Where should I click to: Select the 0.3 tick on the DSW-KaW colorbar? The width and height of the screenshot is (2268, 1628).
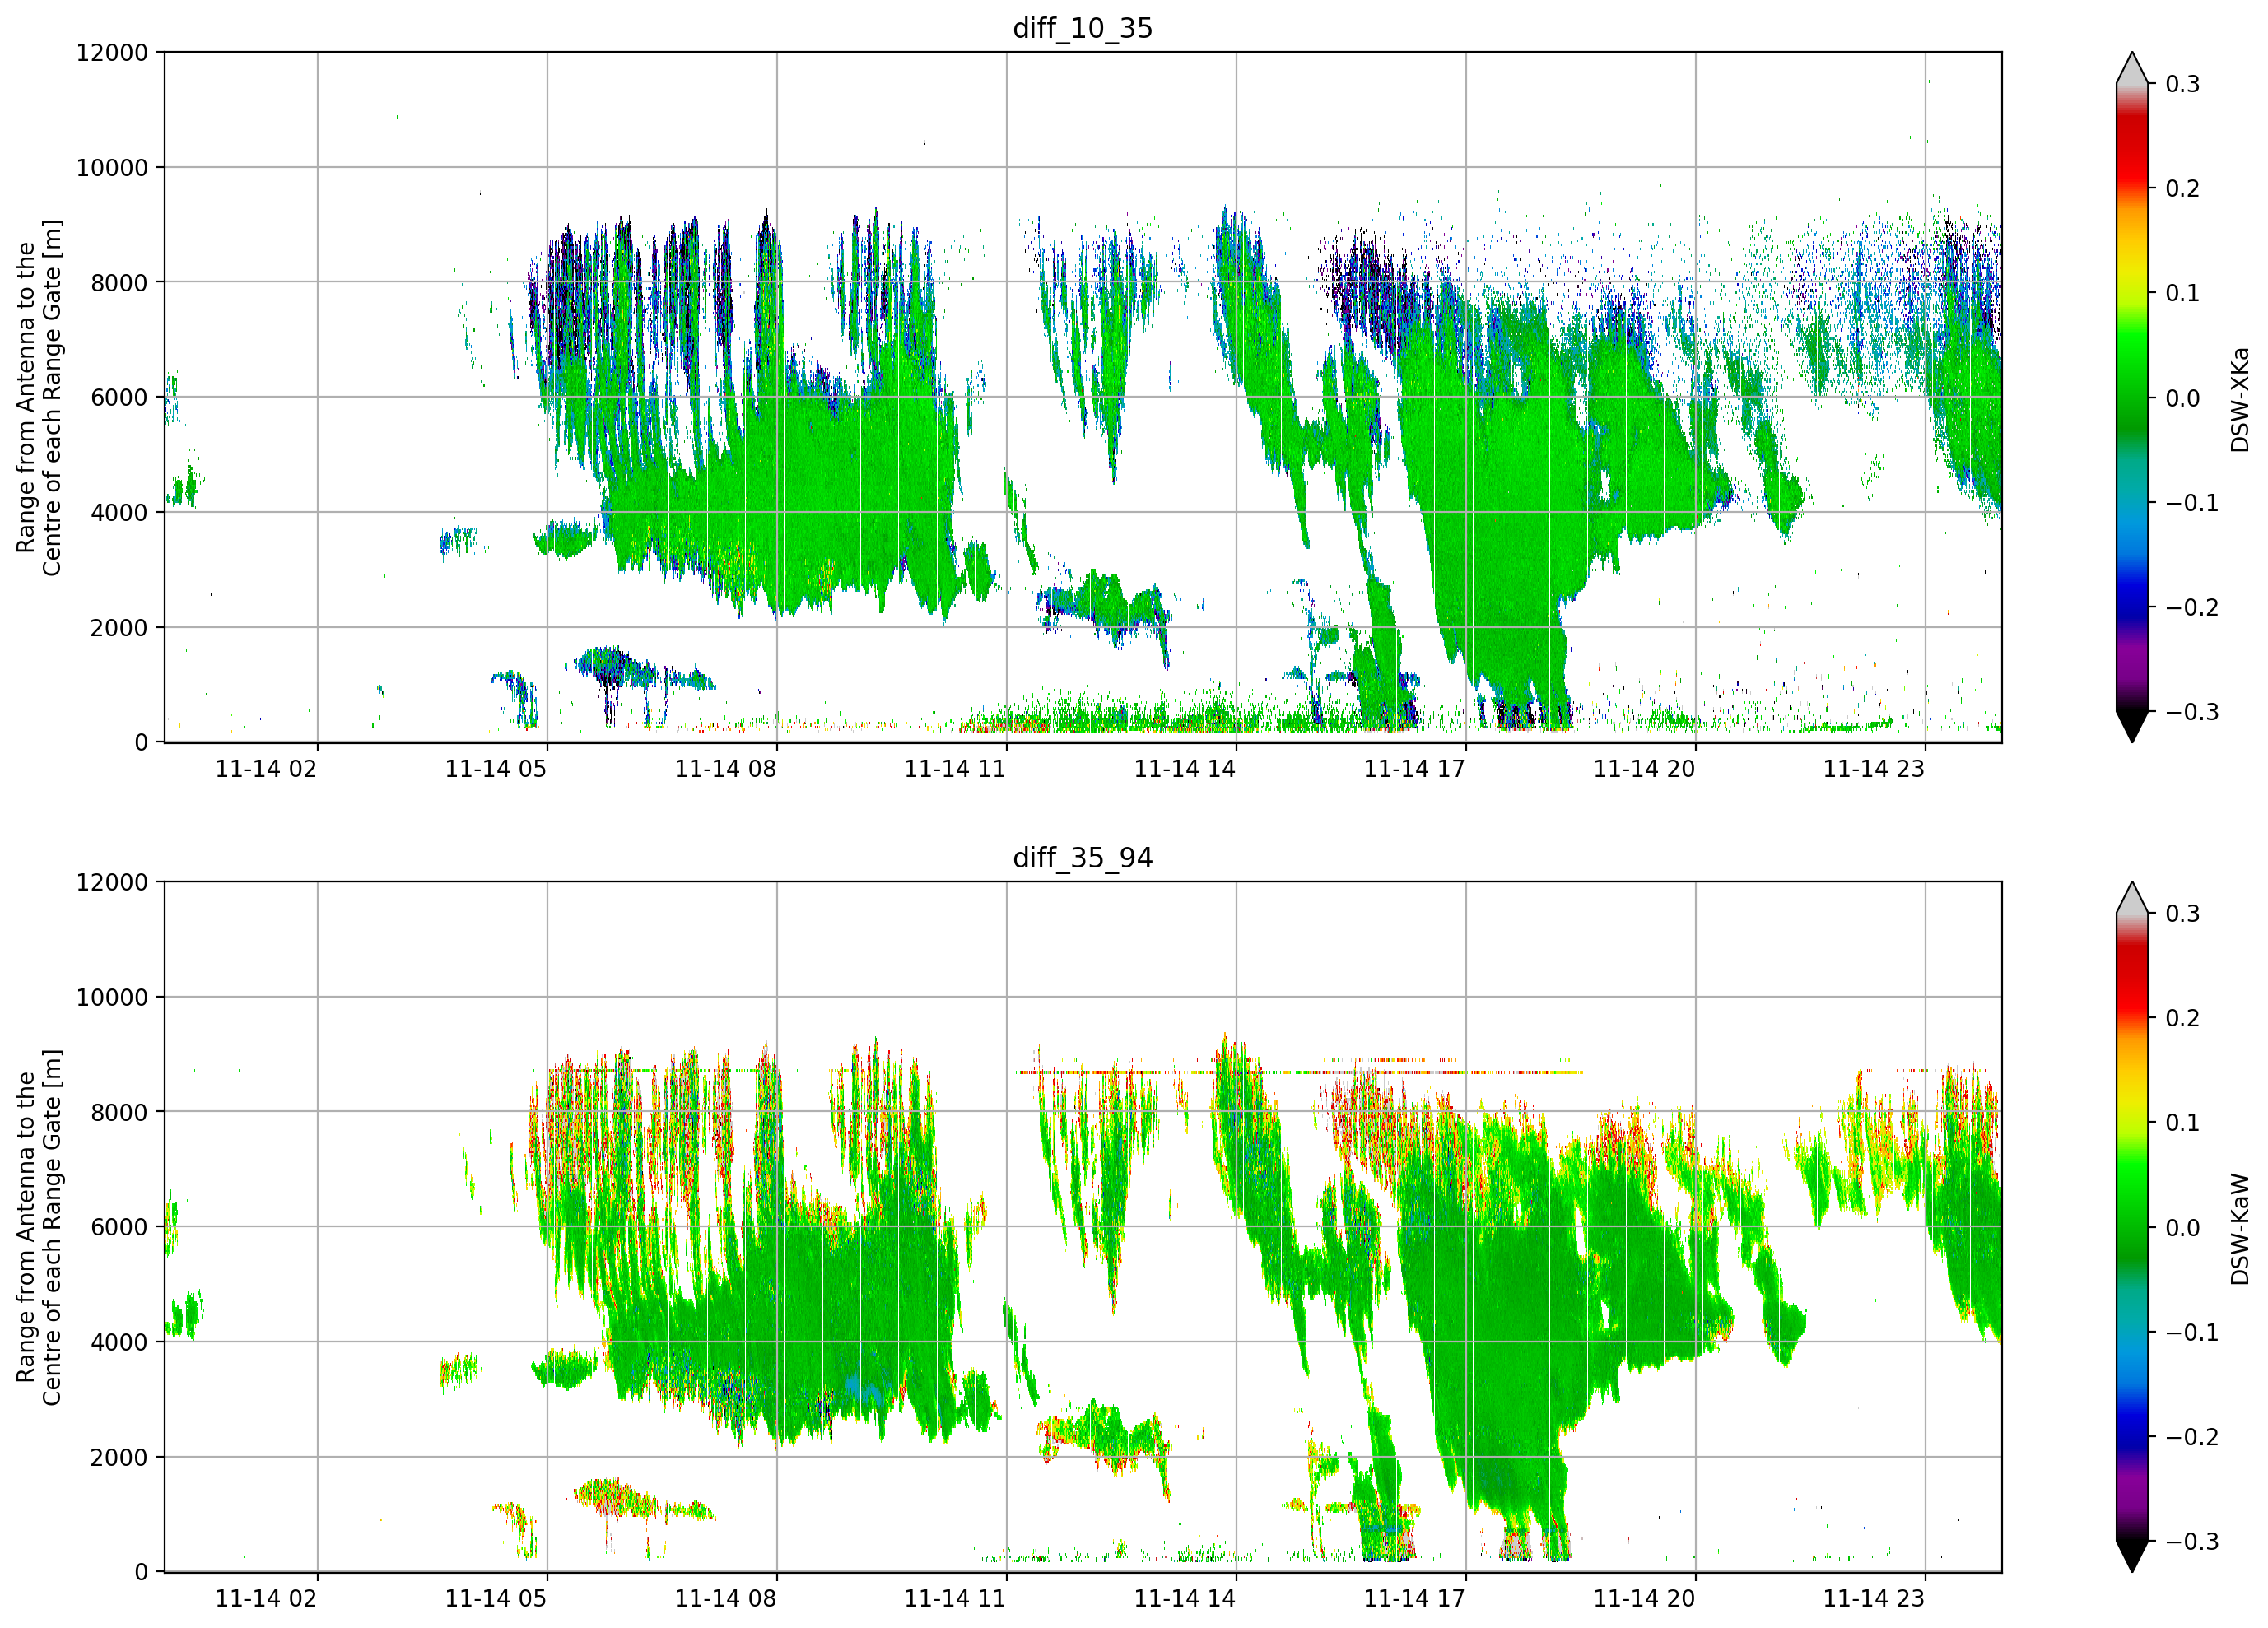click(2183, 914)
